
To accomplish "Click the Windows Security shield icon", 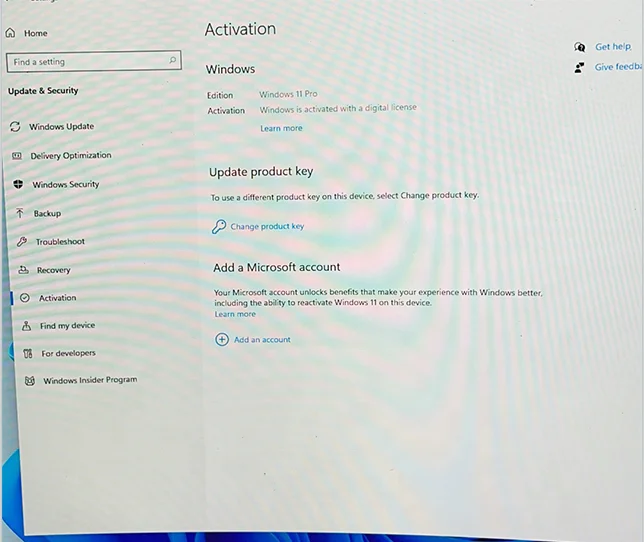I will tap(18, 184).
